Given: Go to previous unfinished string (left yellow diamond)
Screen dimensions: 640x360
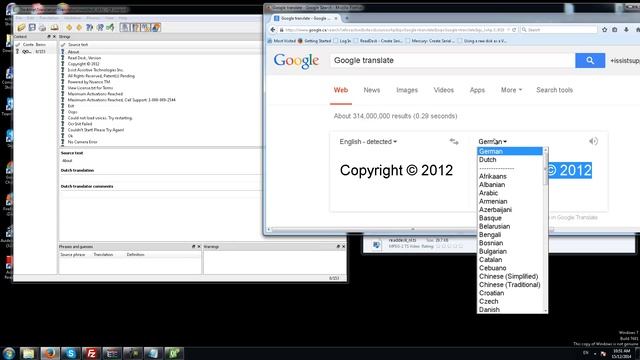Looking at the screenshot, I should point(69,27).
